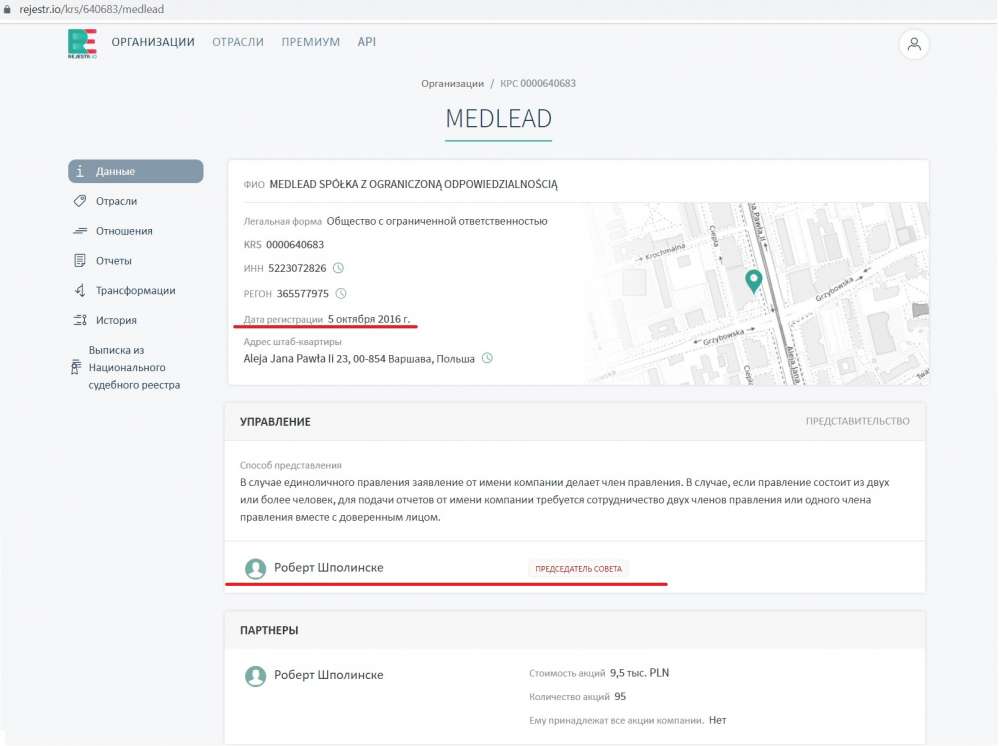Select Отношения in the left sidebar
This screenshot has height=746, width=999.
[x=124, y=231]
